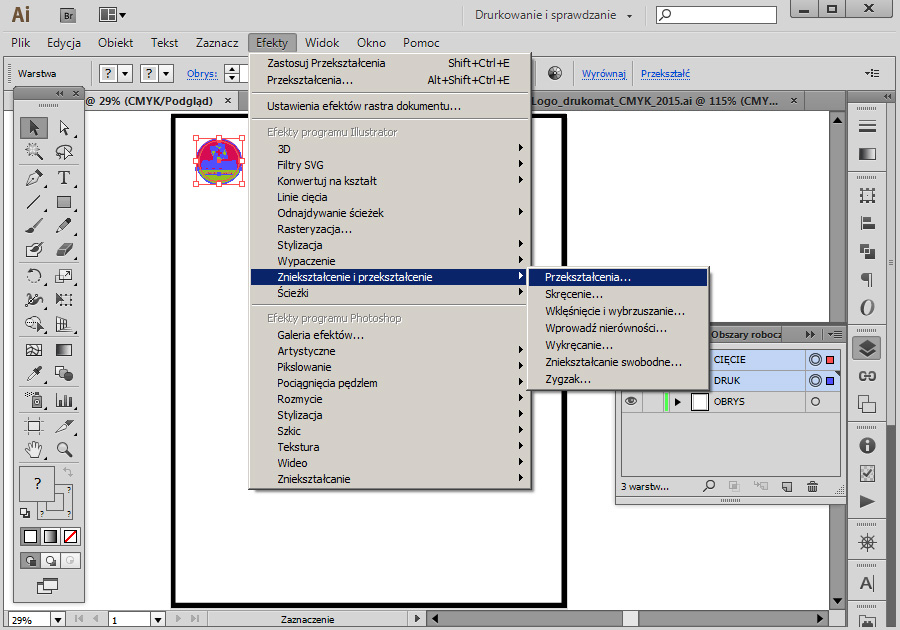
Task: Open zoom level dropdown at 29%
Action: coord(57,620)
